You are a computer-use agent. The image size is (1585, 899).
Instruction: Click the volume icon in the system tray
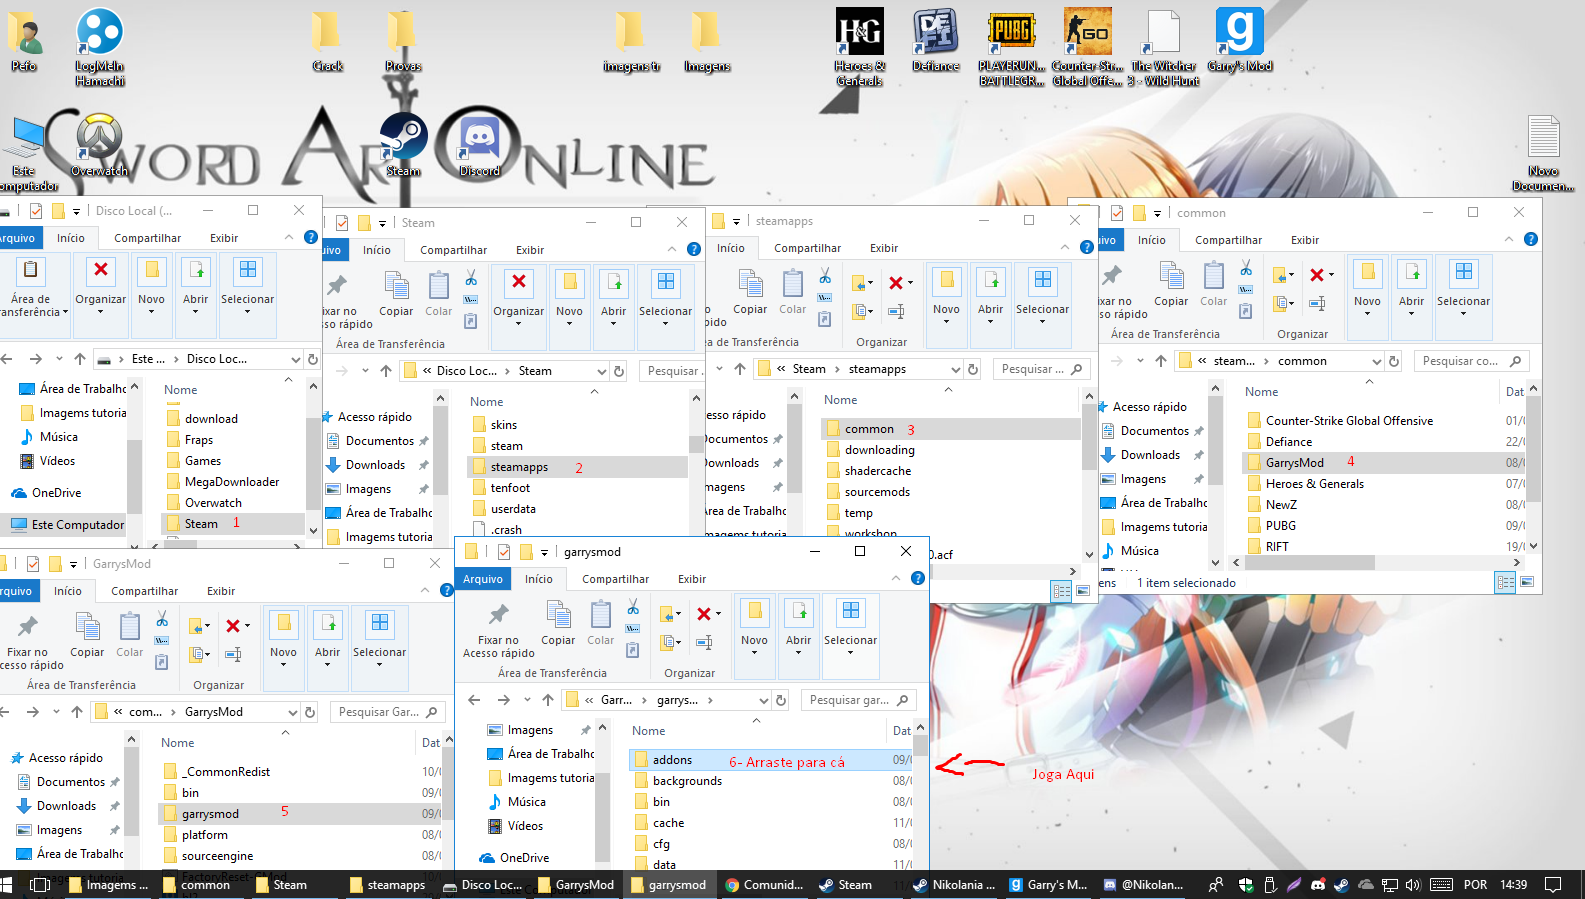1413,885
